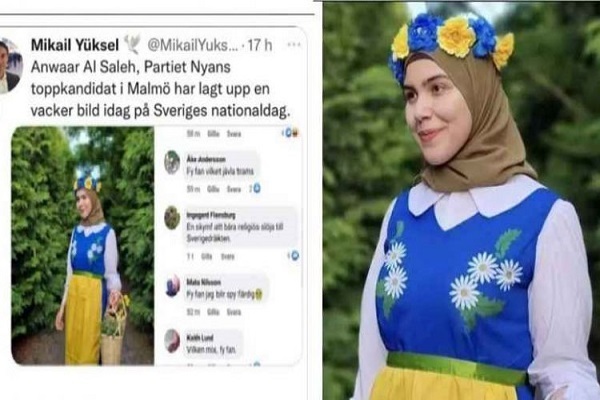Screen dimensions: 600x400
Task: Click the large portrait photo with flower crown
Action: click(461, 201)
